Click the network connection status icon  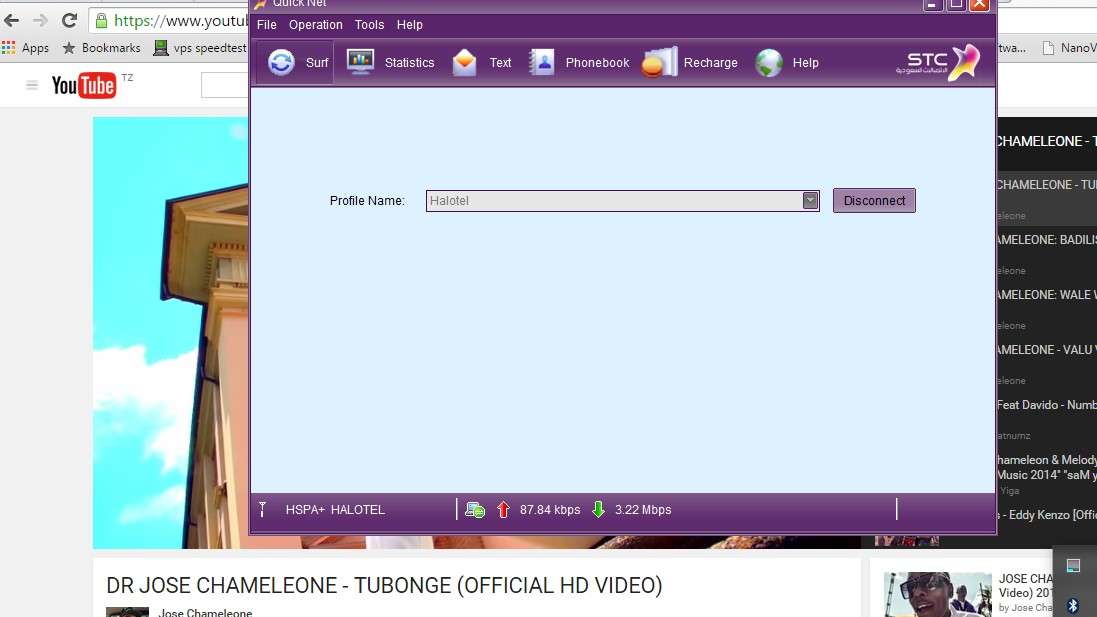[475, 510]
